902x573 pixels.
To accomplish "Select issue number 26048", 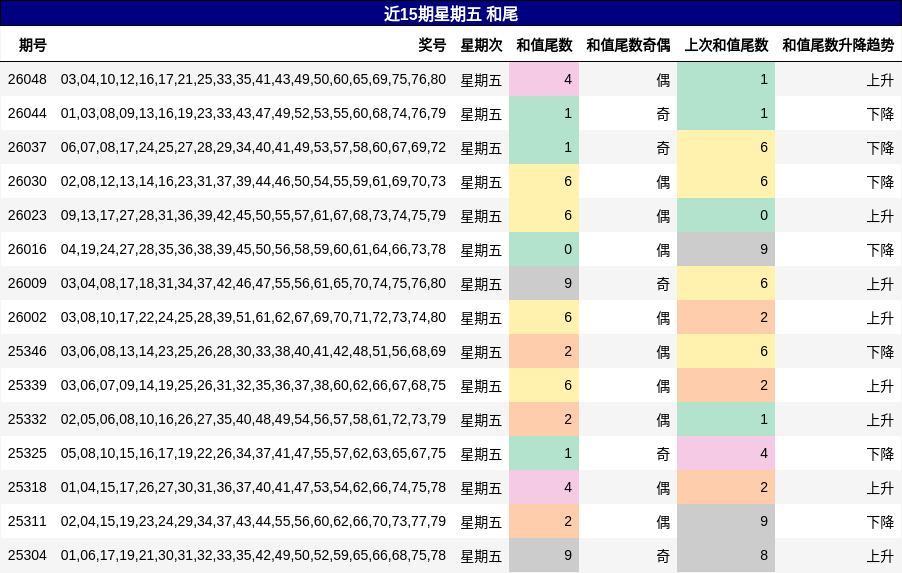I will pos(27,79).
